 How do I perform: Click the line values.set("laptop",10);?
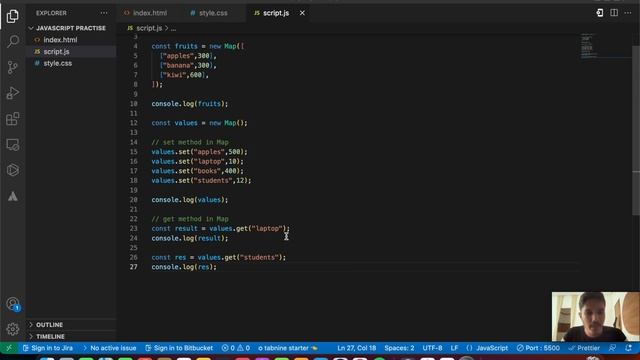pyautogui.click(x=198, y=161)
